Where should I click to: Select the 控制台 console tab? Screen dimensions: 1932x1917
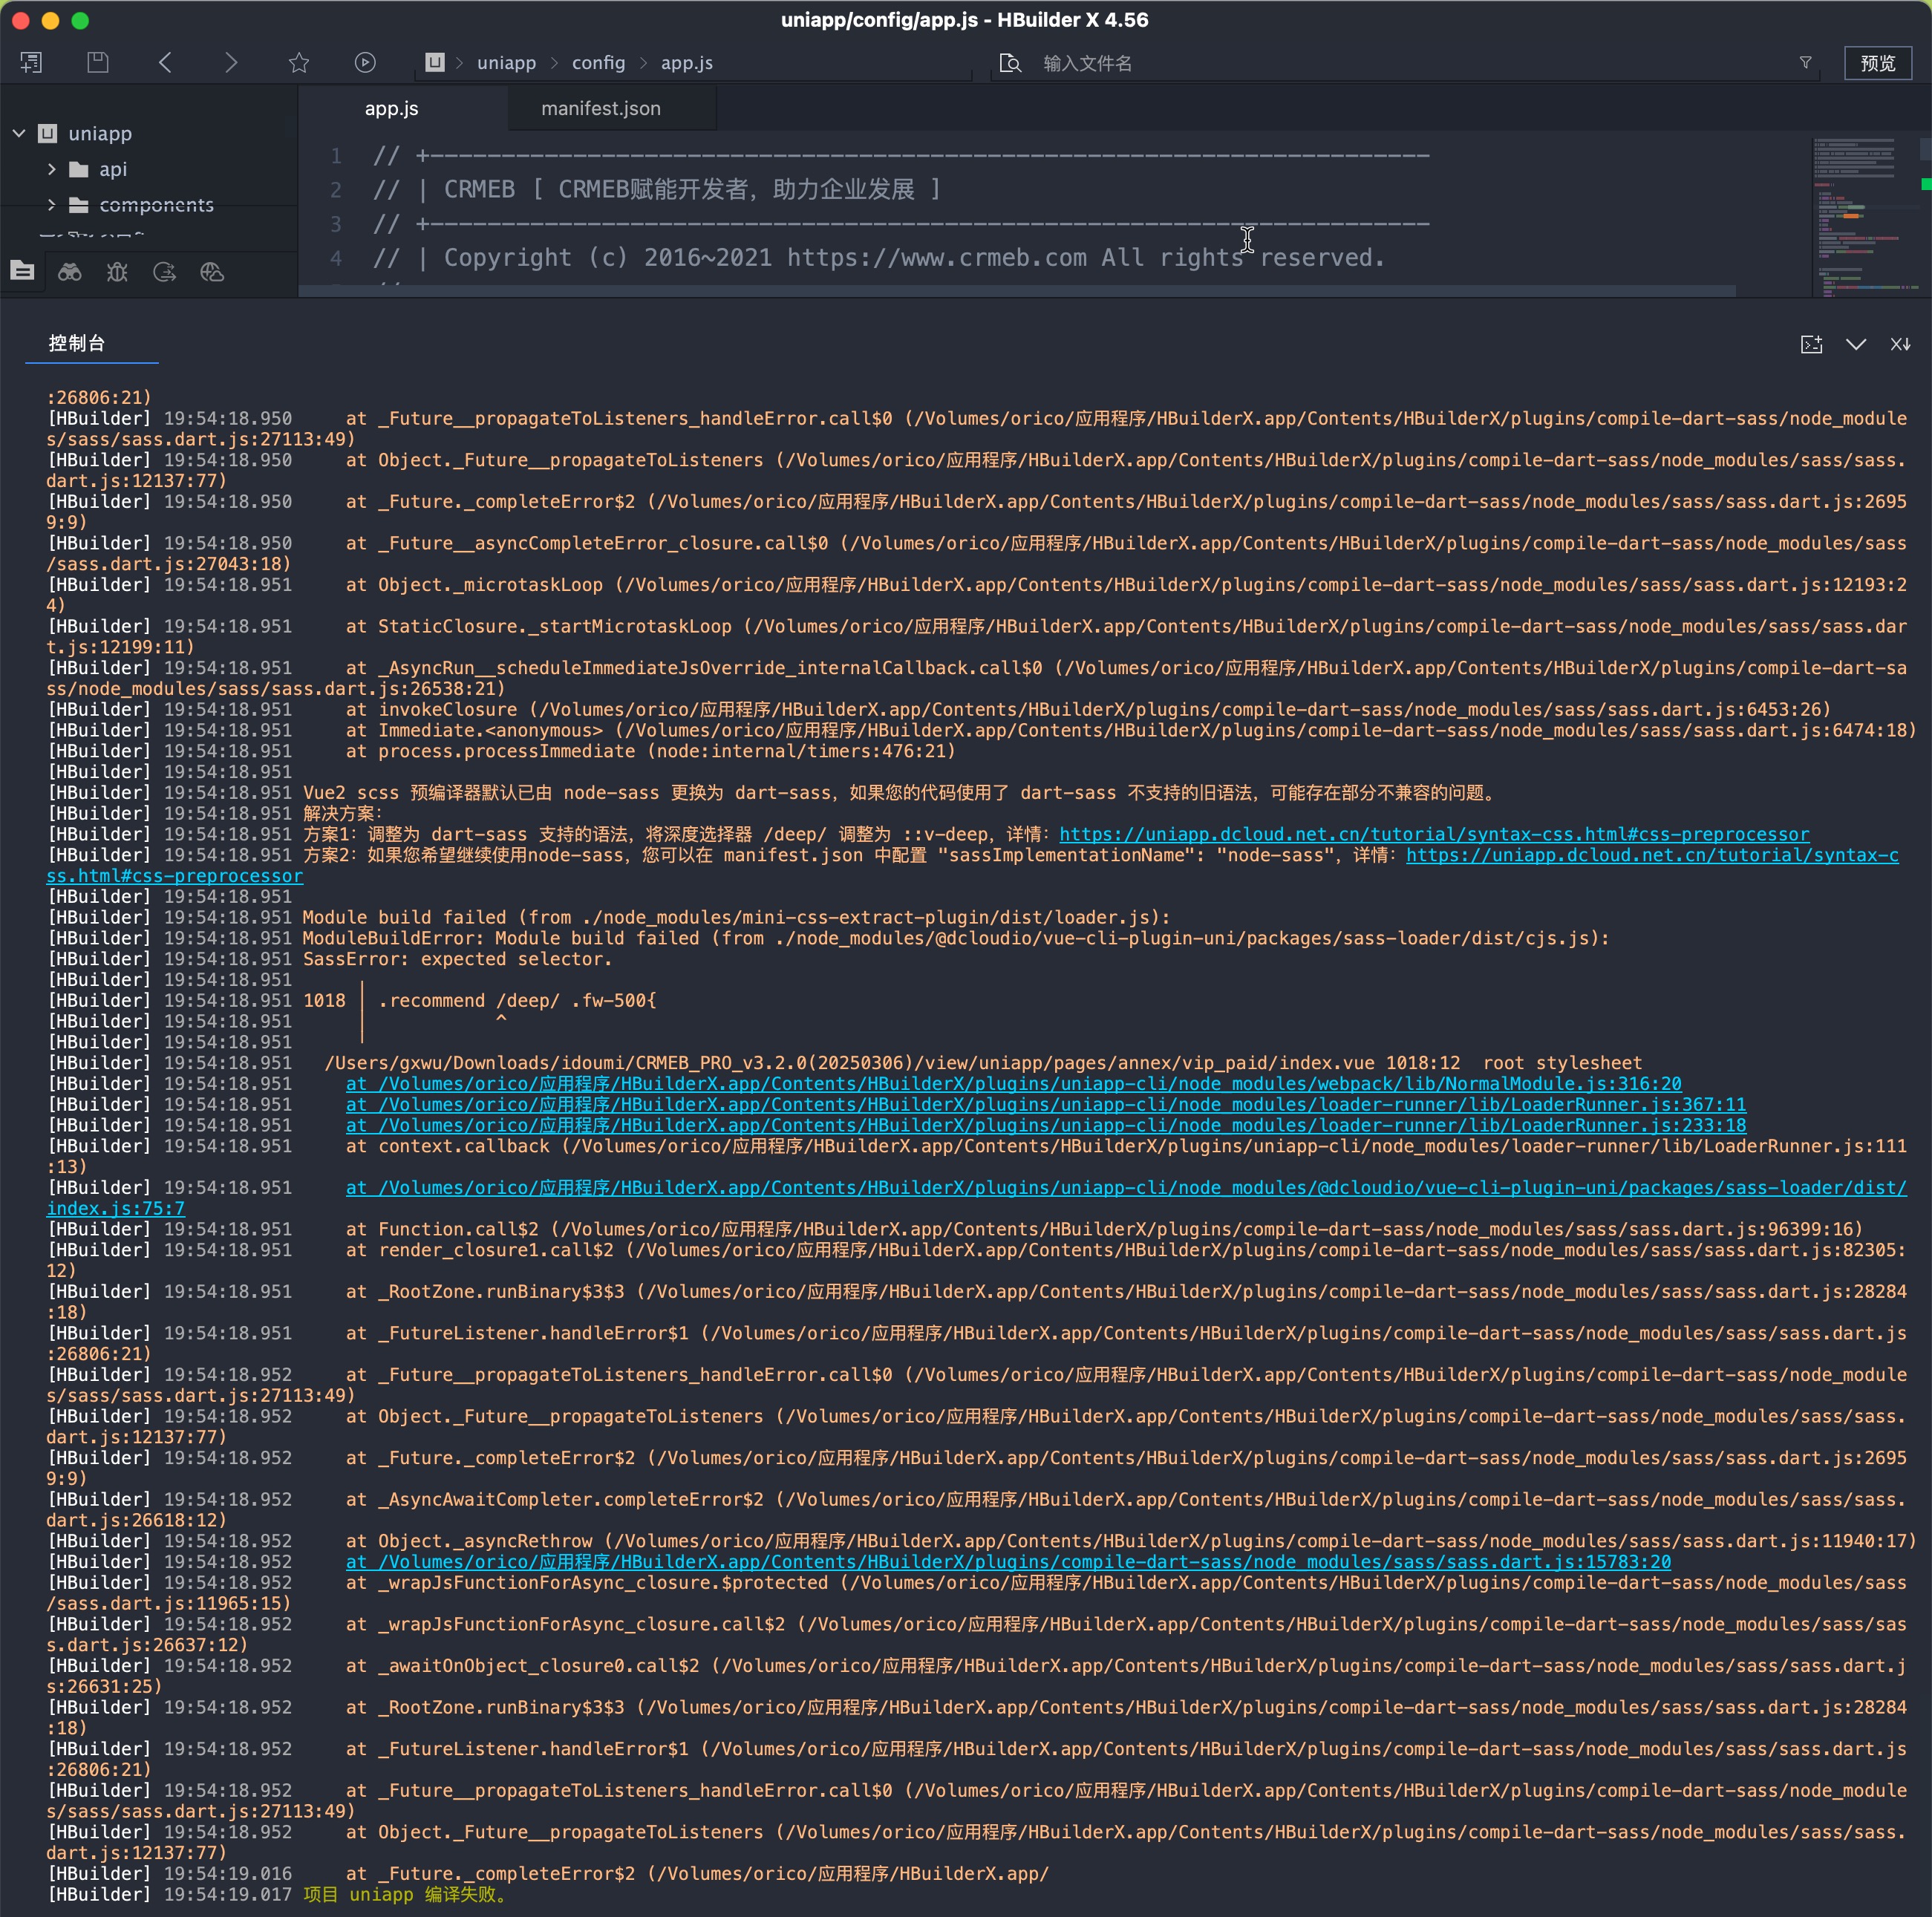click(77, 343)
